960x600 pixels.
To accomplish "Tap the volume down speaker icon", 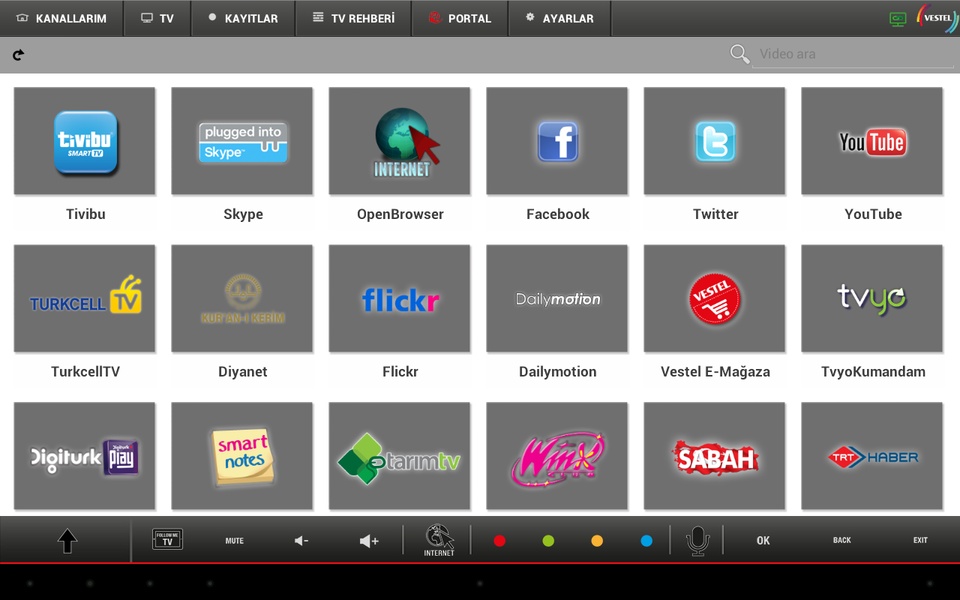I will (301, 541).
